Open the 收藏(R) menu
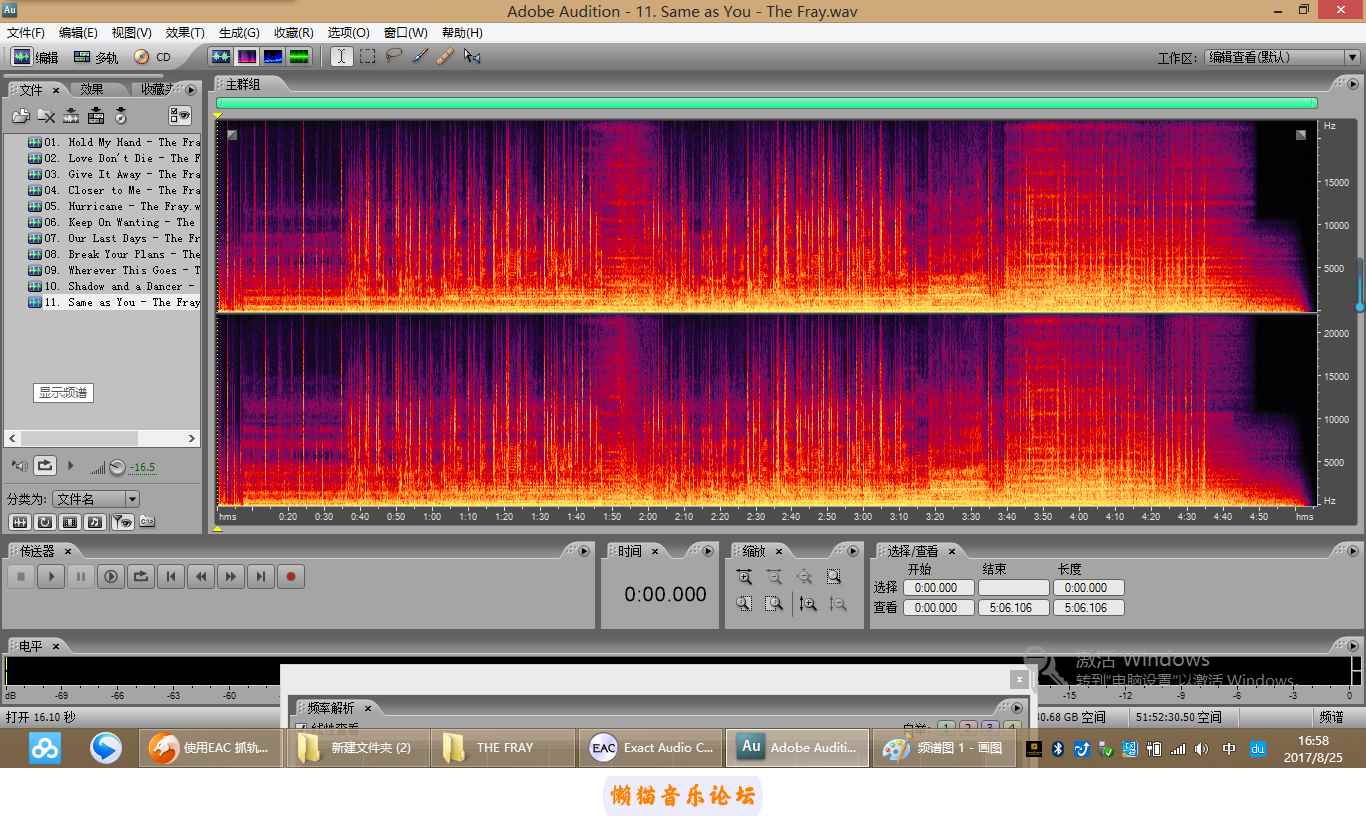The image size is (1366, 816). (x=293, y=33)
